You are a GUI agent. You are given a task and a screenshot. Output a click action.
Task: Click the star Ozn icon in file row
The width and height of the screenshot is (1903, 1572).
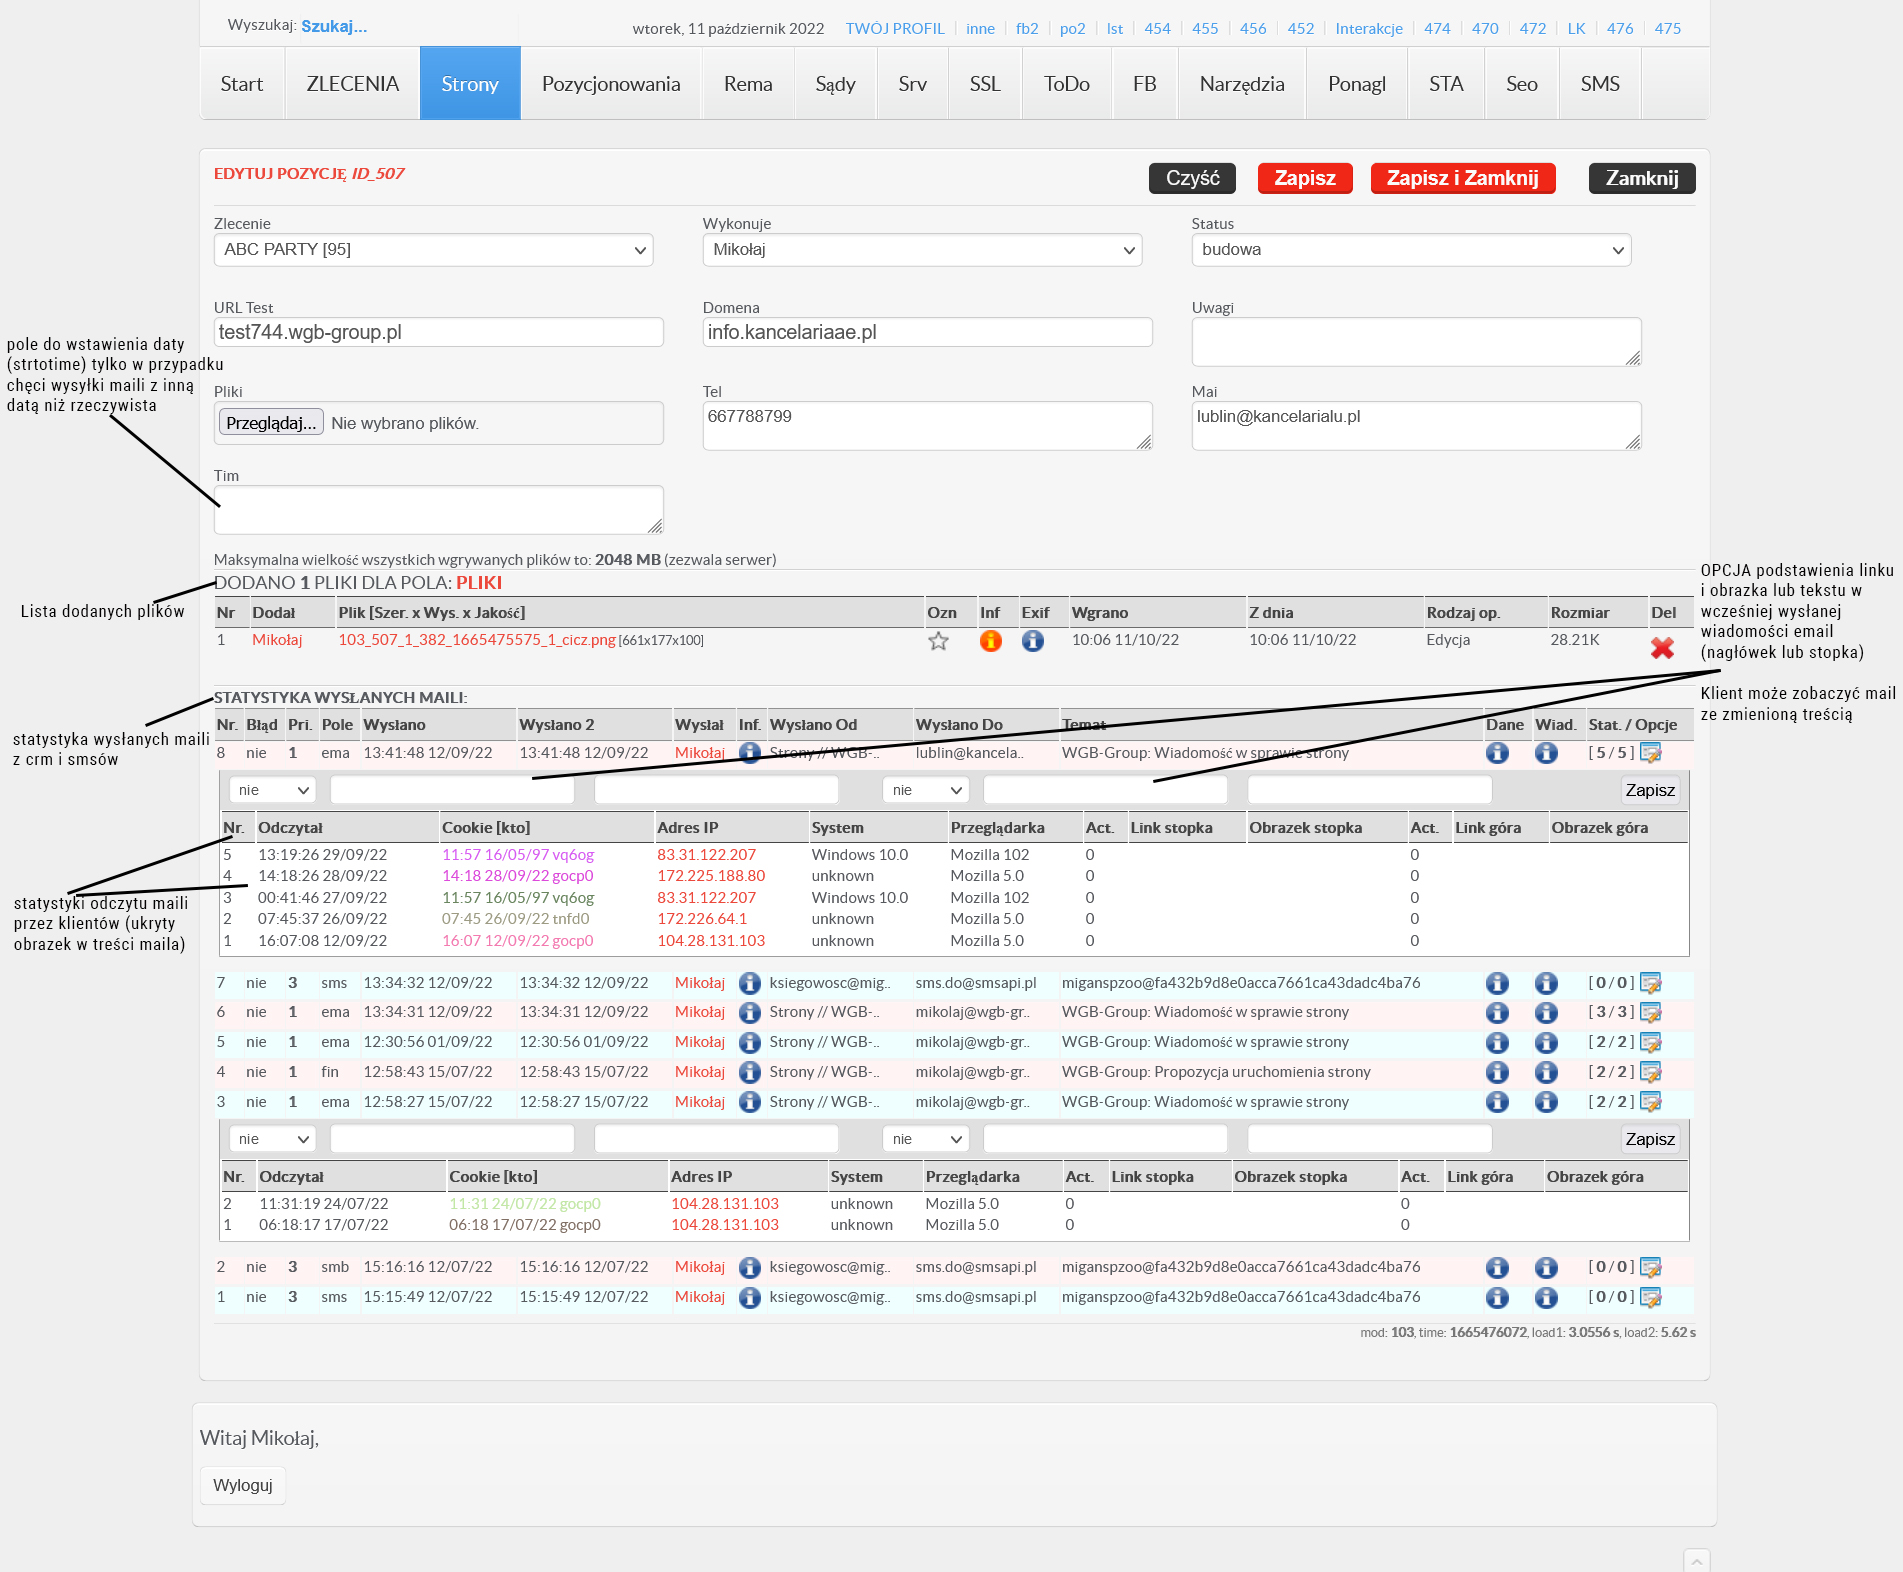click(x=938, y=641)
